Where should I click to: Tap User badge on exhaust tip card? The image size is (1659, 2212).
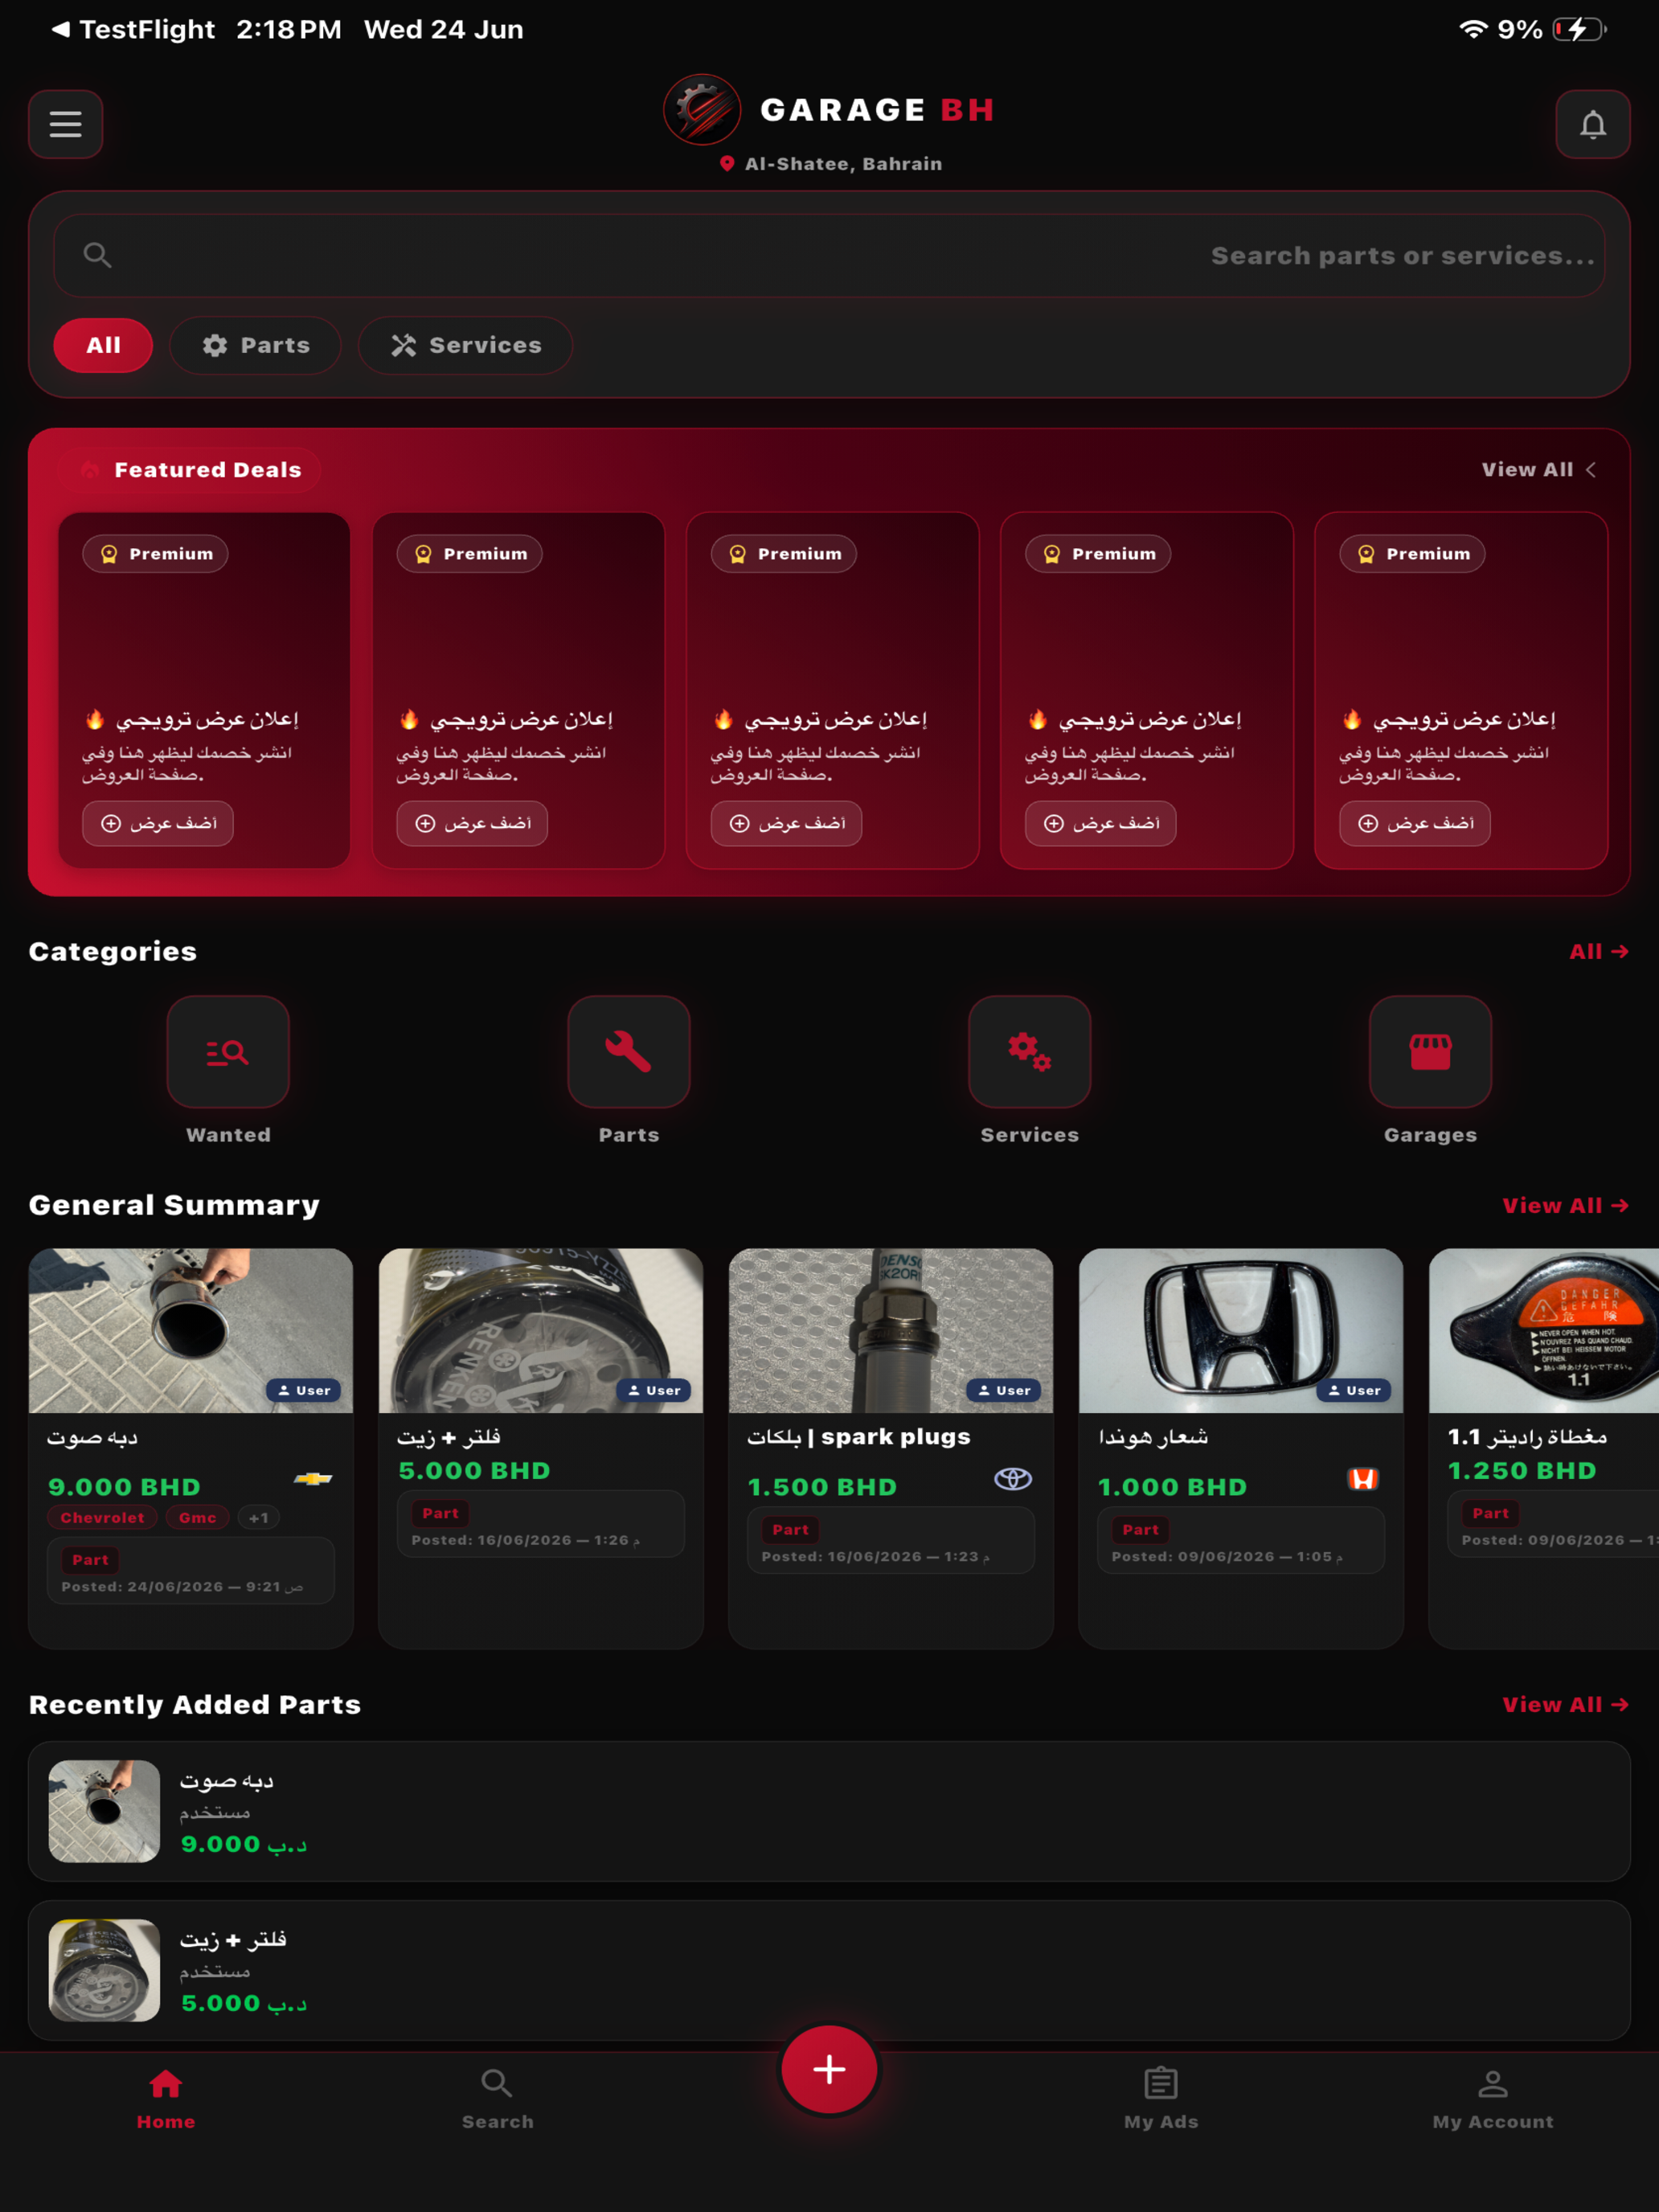point(304,1390)
